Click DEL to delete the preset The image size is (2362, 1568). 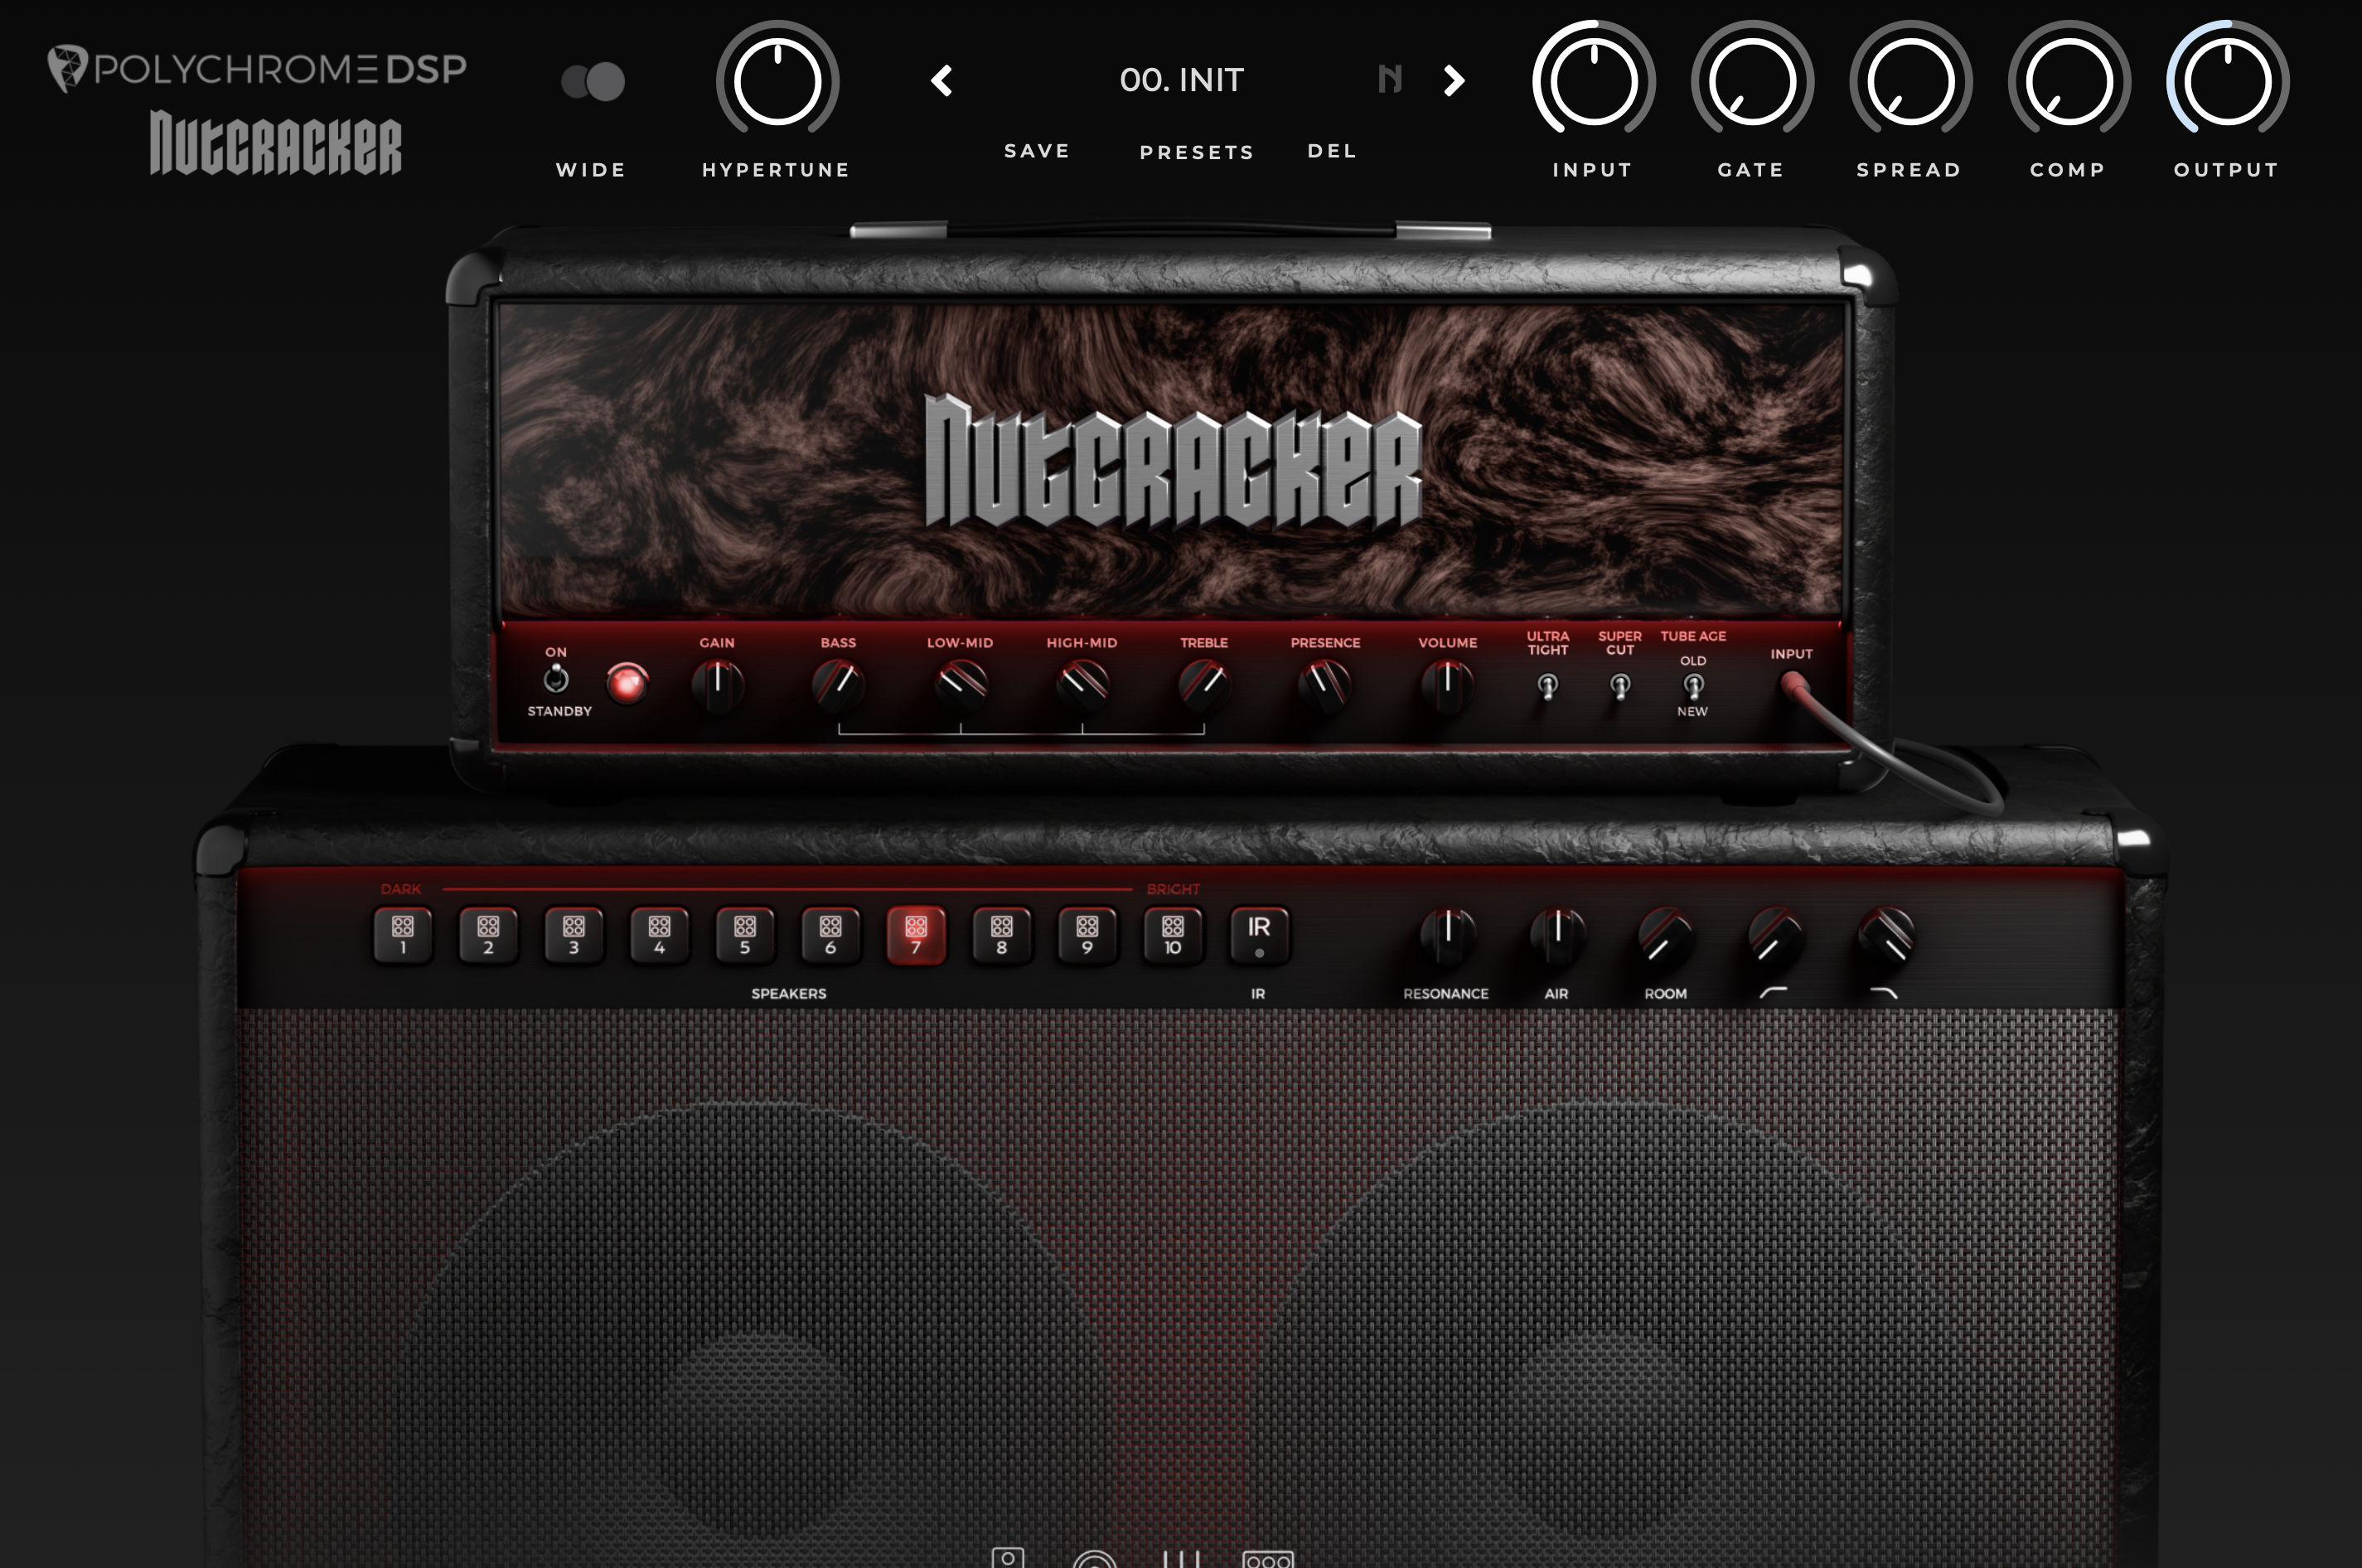[x=1332, y=151]
